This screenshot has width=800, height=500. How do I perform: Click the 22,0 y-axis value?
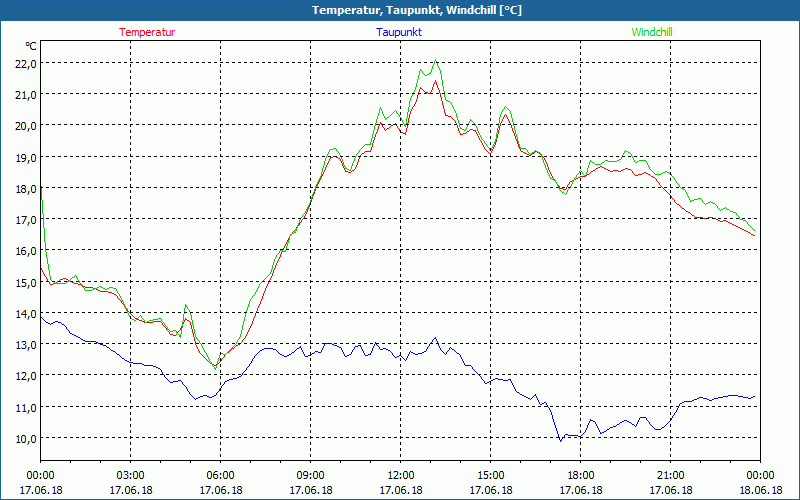coord(27,63)
